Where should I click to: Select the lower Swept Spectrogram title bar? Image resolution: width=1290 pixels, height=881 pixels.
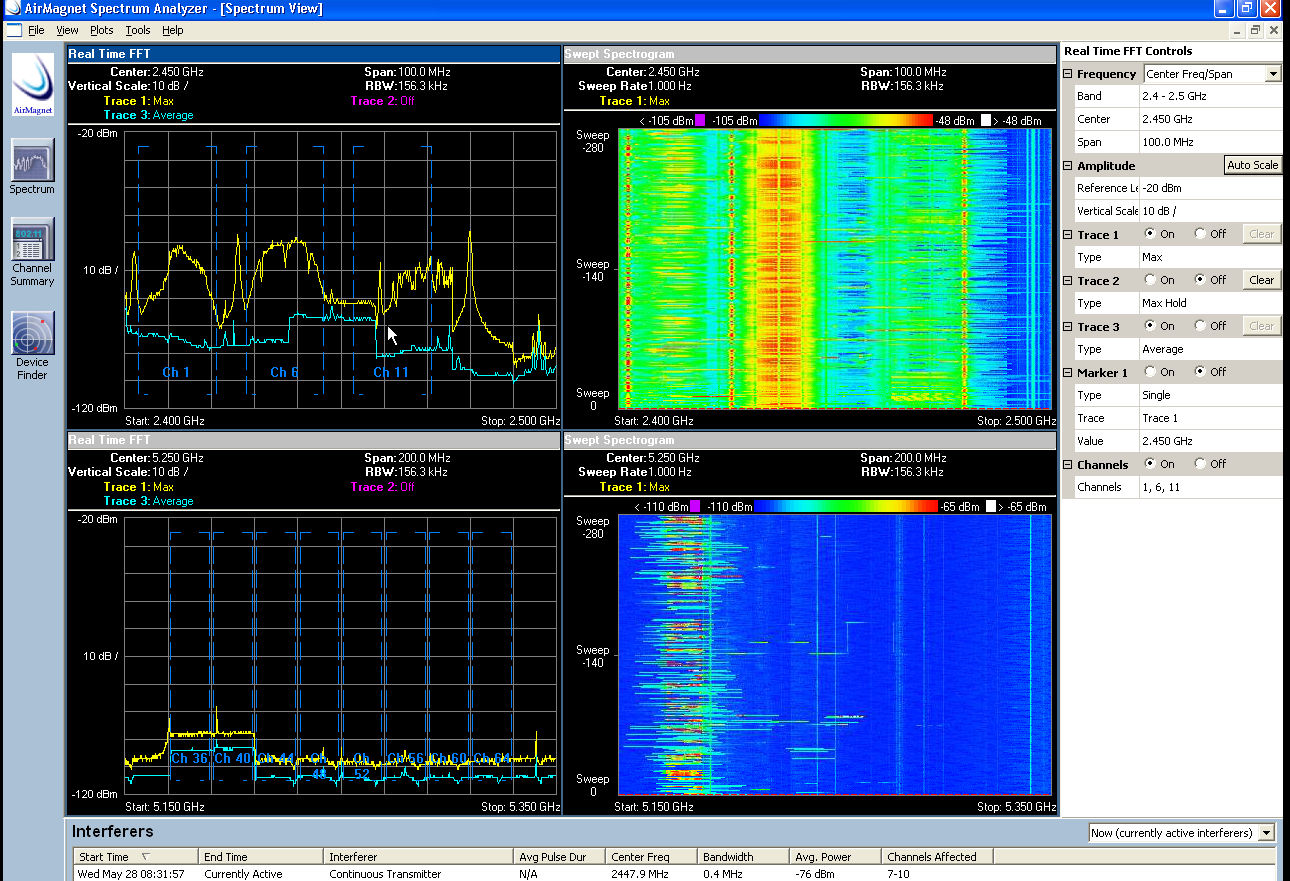(x=809, y=440)
